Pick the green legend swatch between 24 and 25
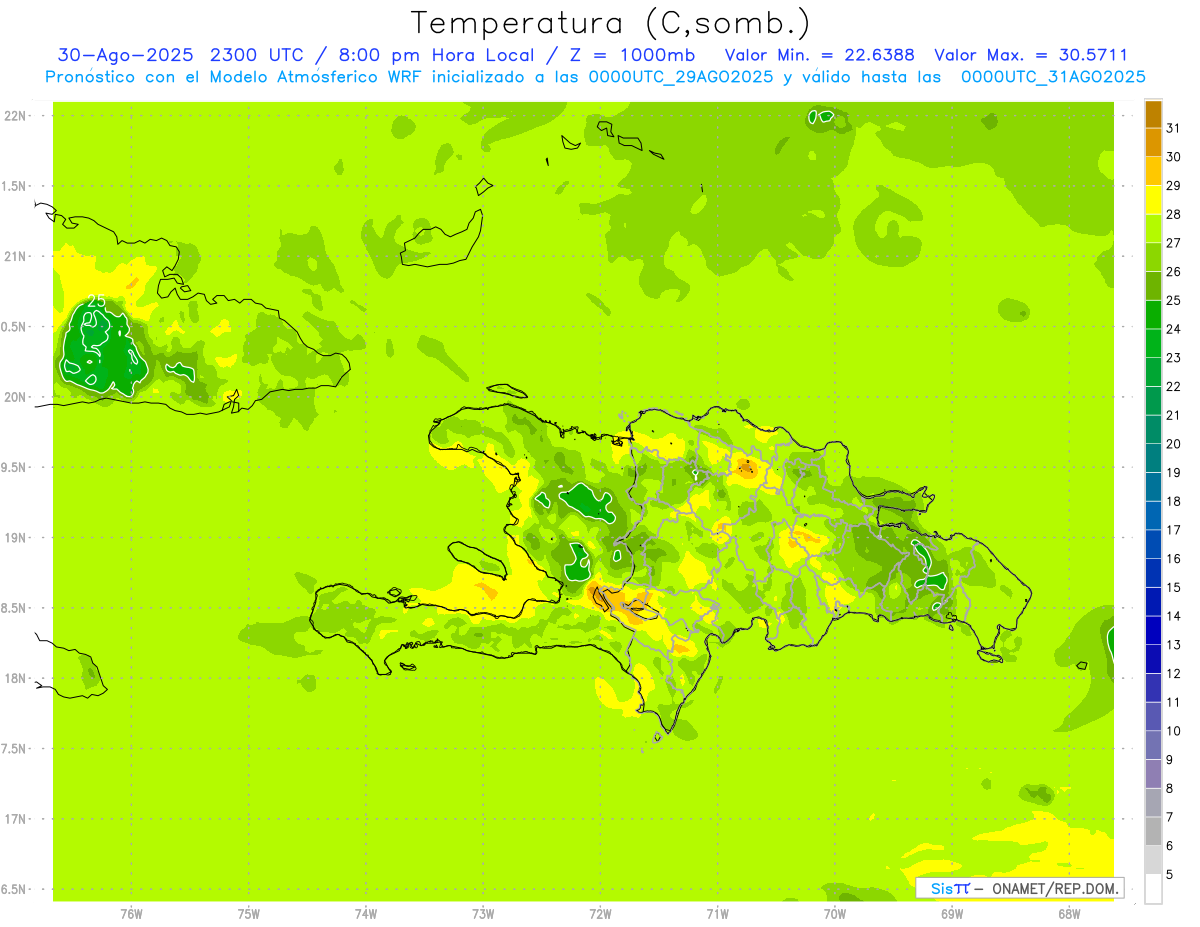This screenshot has height=927, width=1200. coord(1153,315)
